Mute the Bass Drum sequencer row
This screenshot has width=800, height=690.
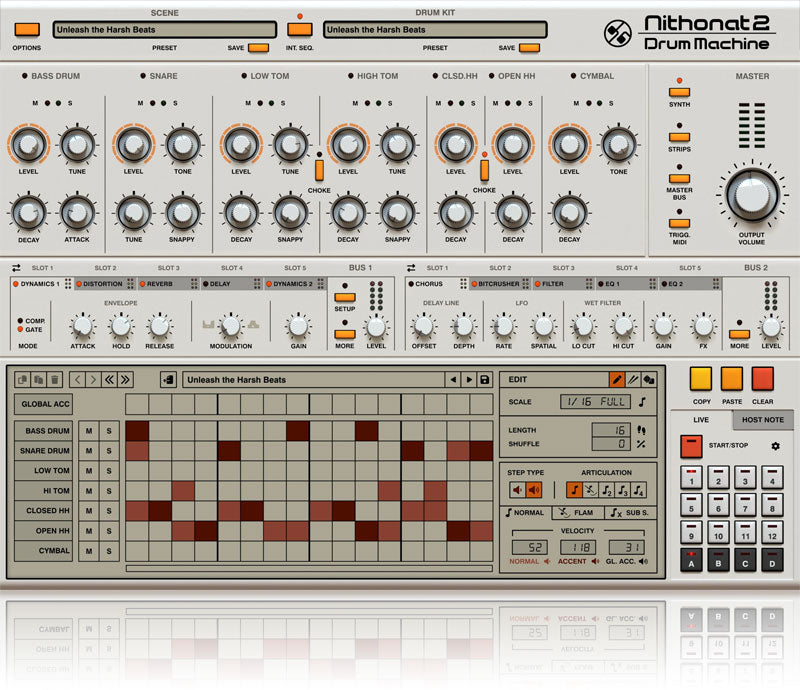coord(89,431)
